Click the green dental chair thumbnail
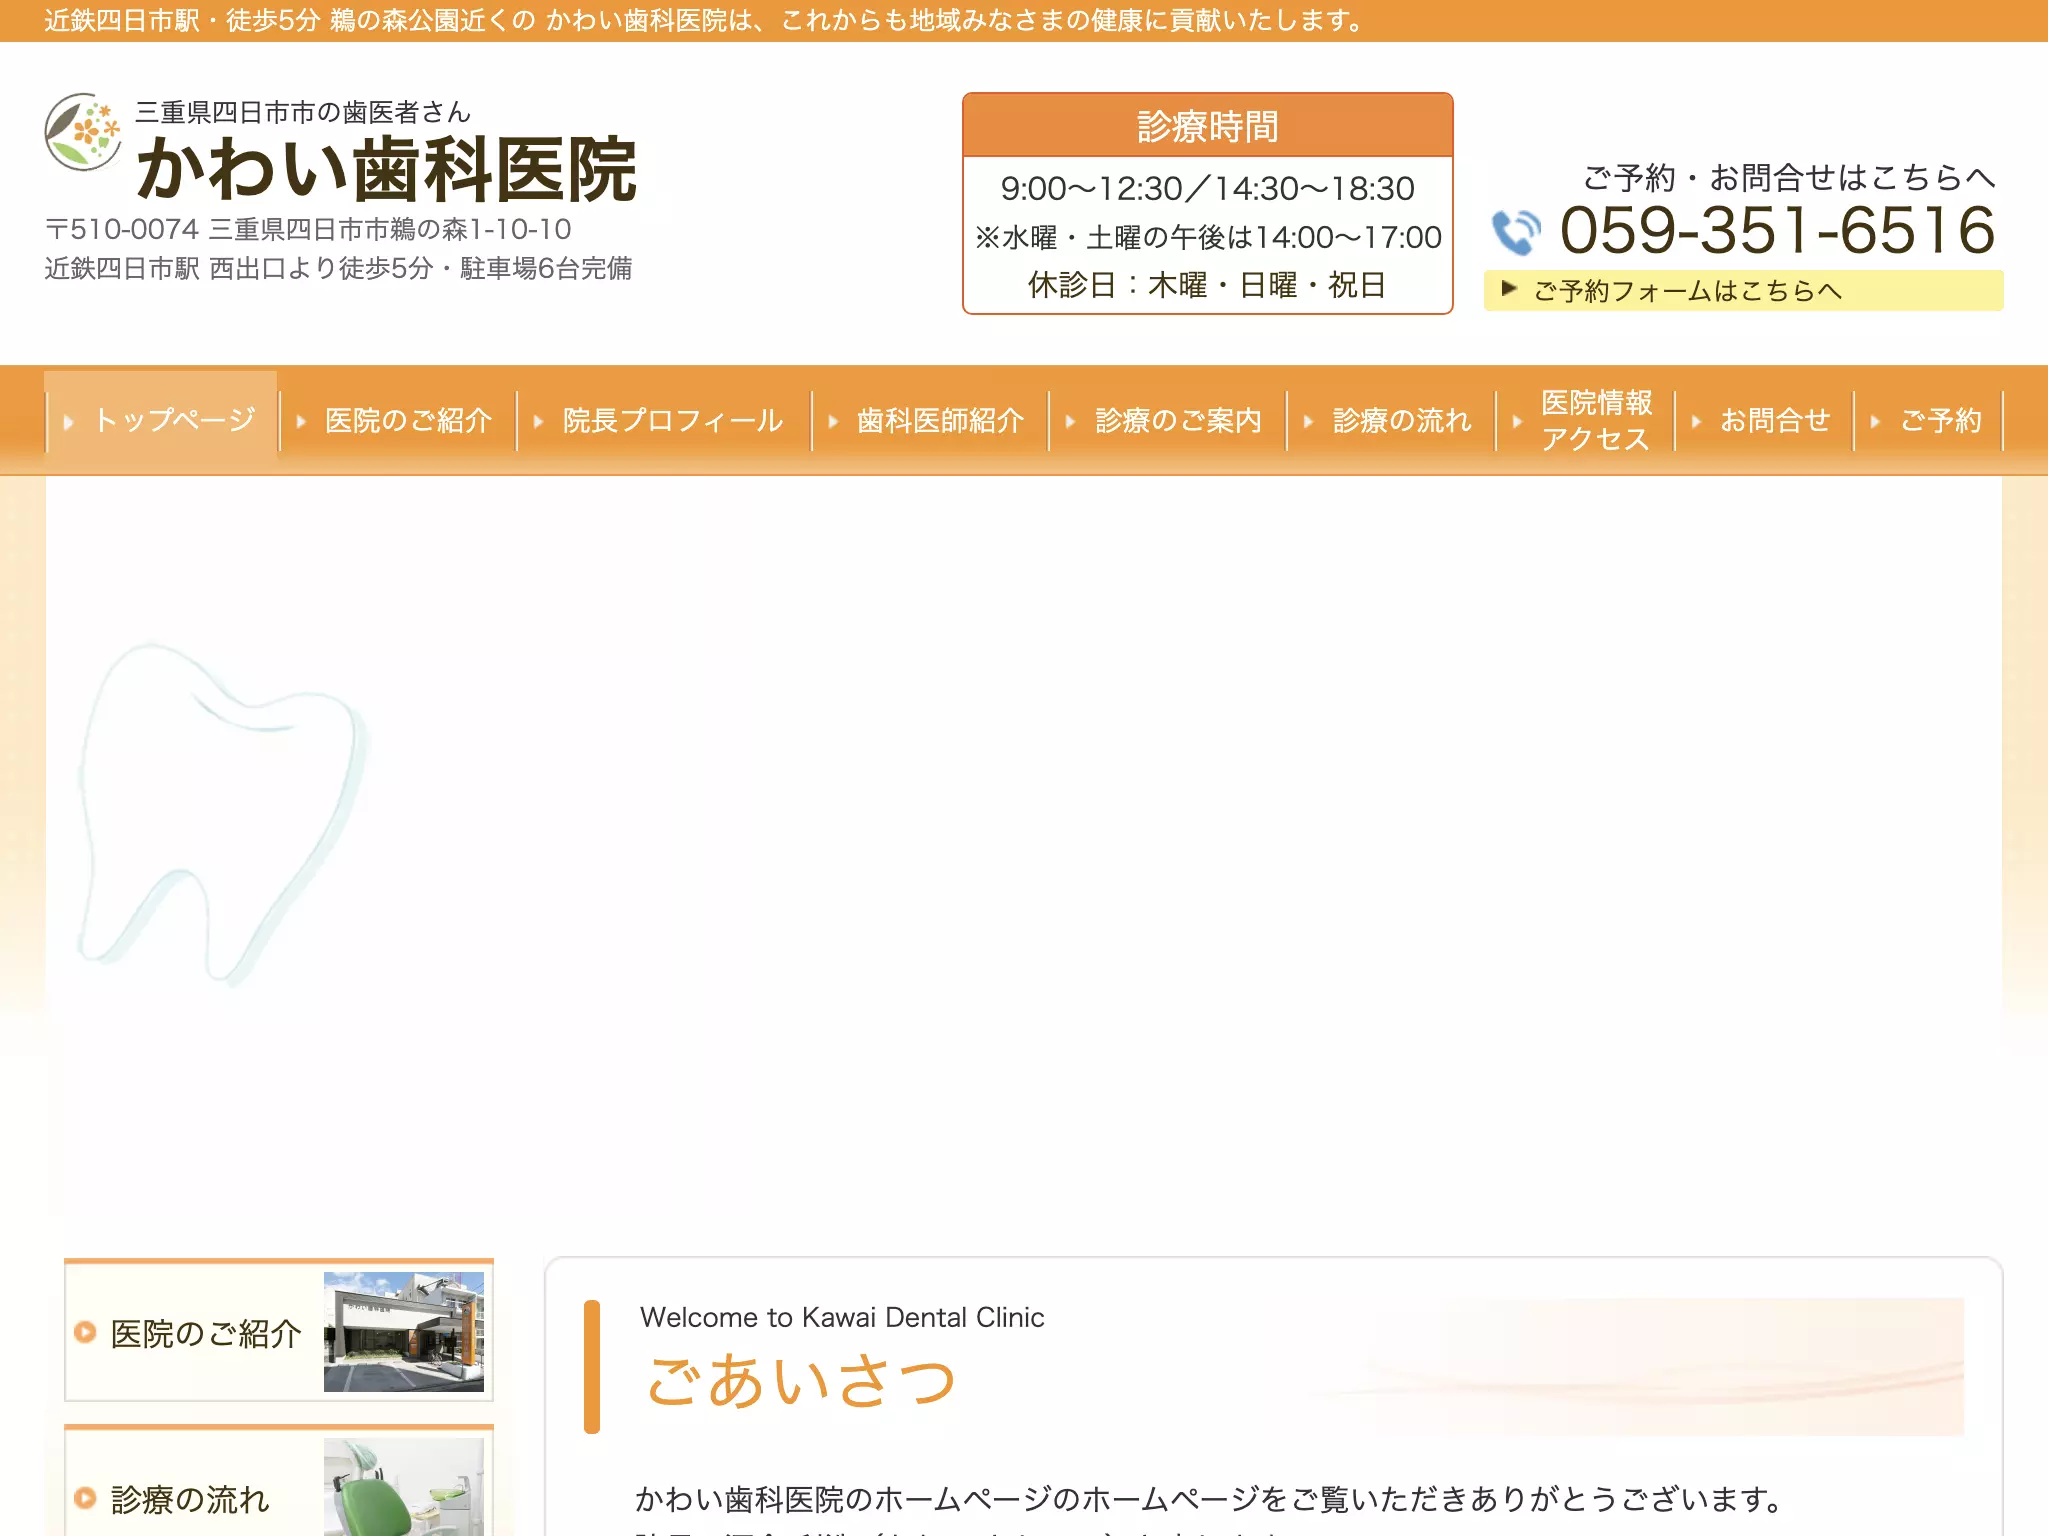The height and width of the screenshot is (1536, 2048). [x=403, y=1487]
